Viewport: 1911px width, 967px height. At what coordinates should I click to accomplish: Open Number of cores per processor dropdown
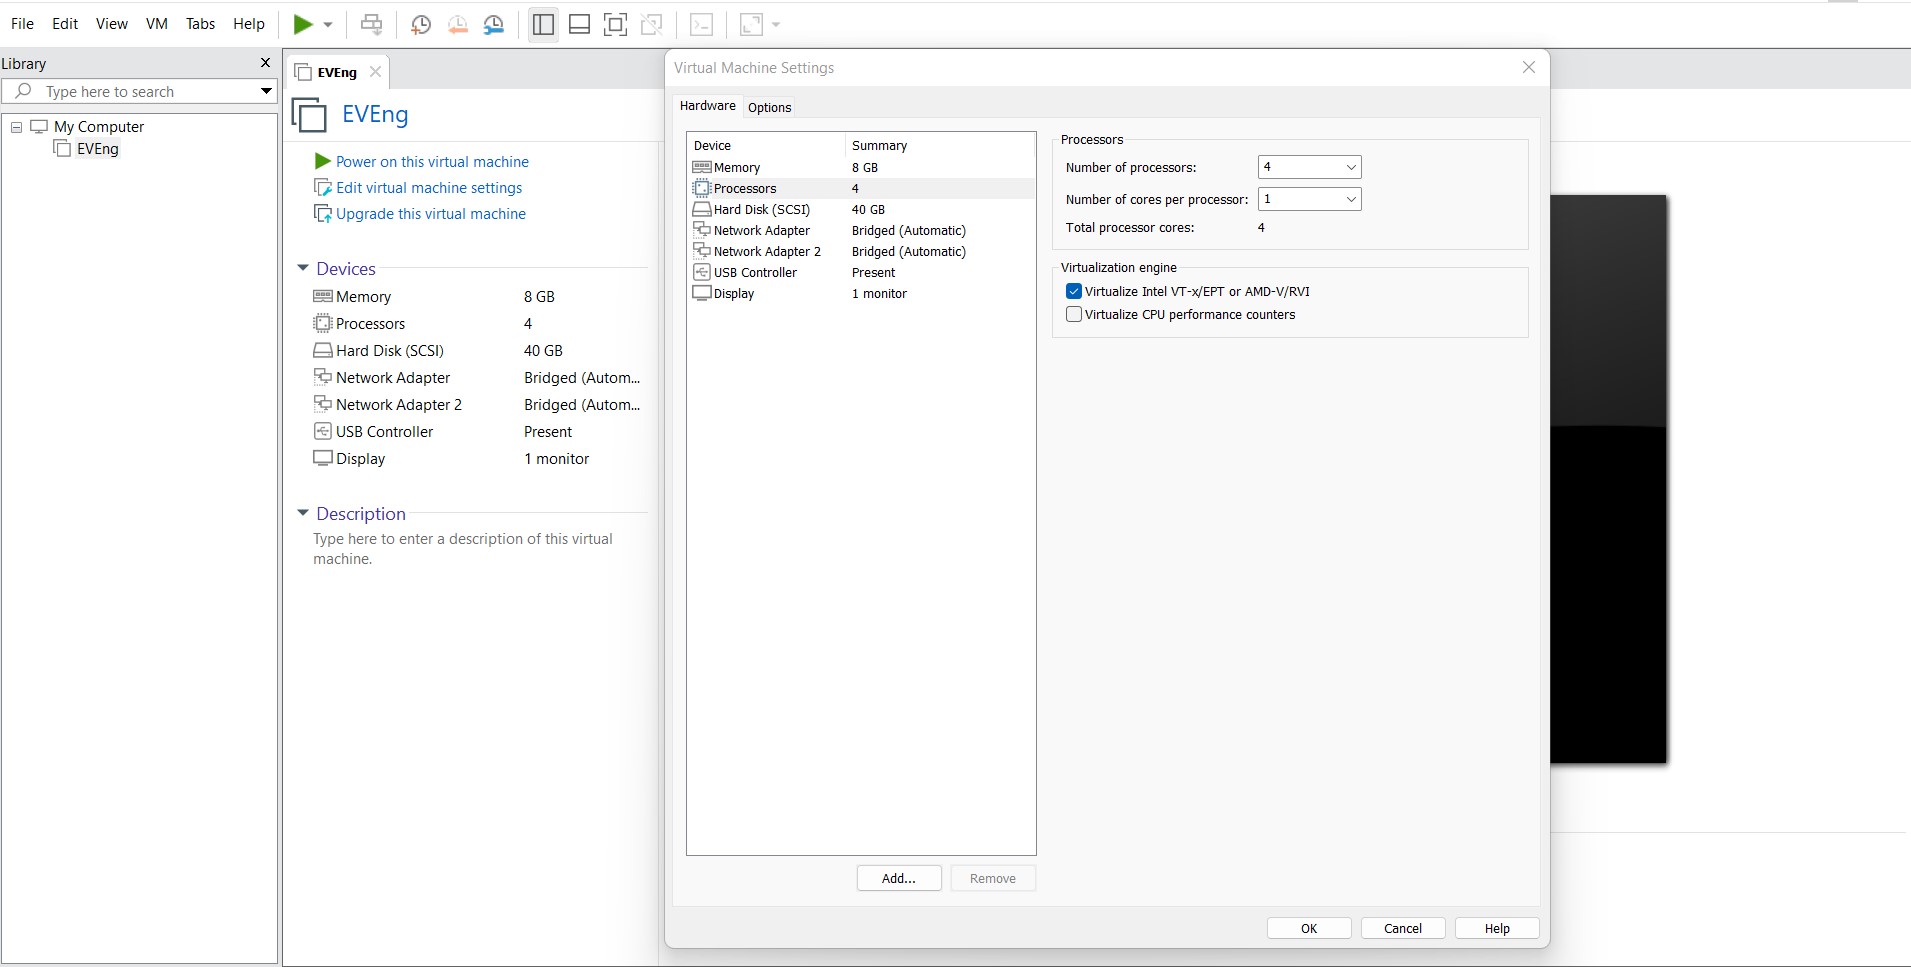click(1309, 199)
